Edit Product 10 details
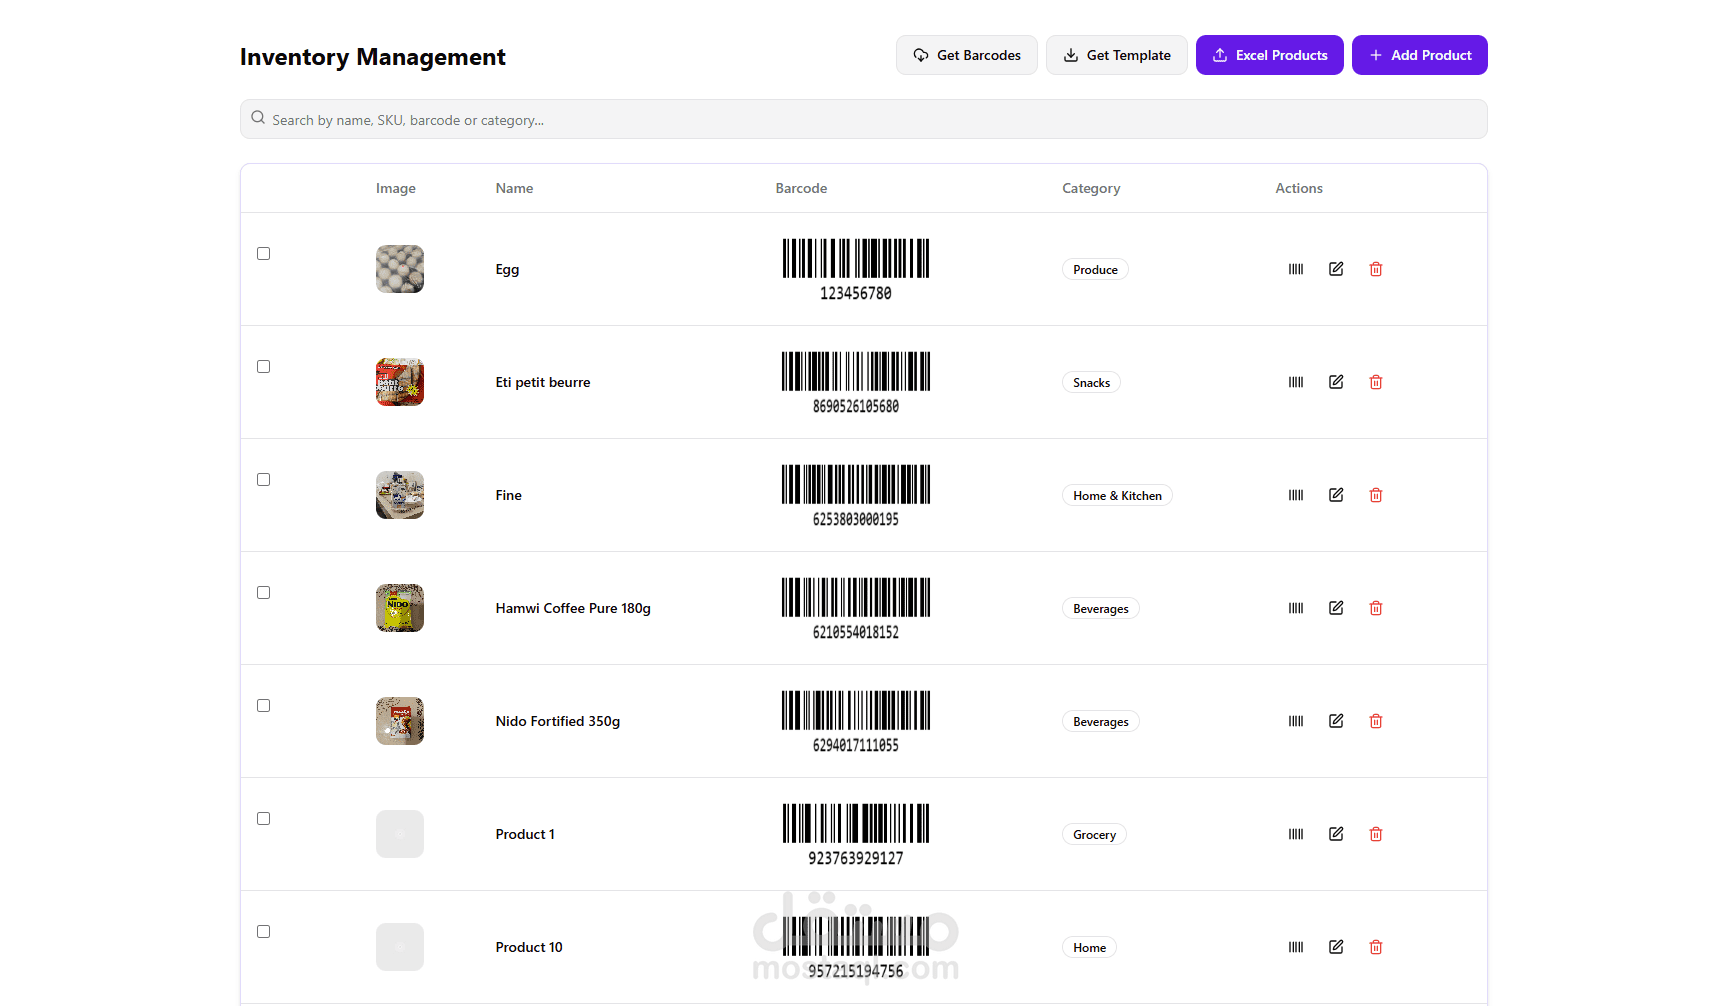The height and width of the screenshot is (1006, 1713). click(x=1336, y=947)
